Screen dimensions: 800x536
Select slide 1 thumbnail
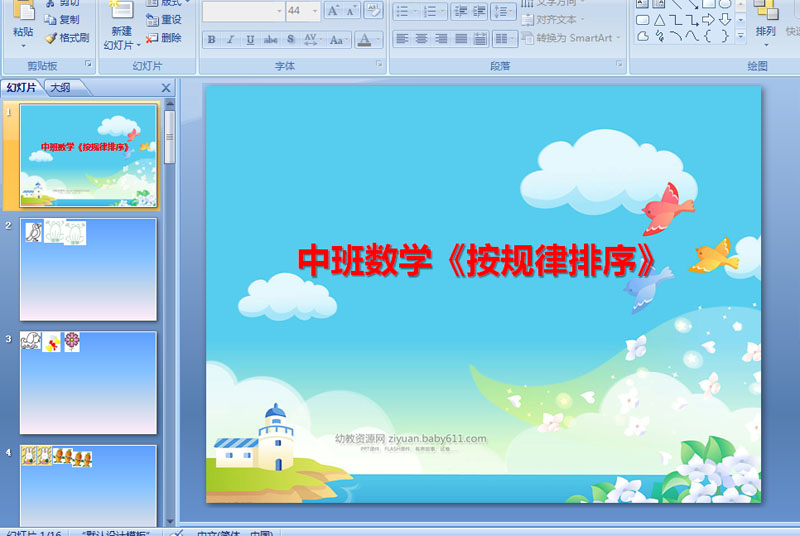point(88,156)
